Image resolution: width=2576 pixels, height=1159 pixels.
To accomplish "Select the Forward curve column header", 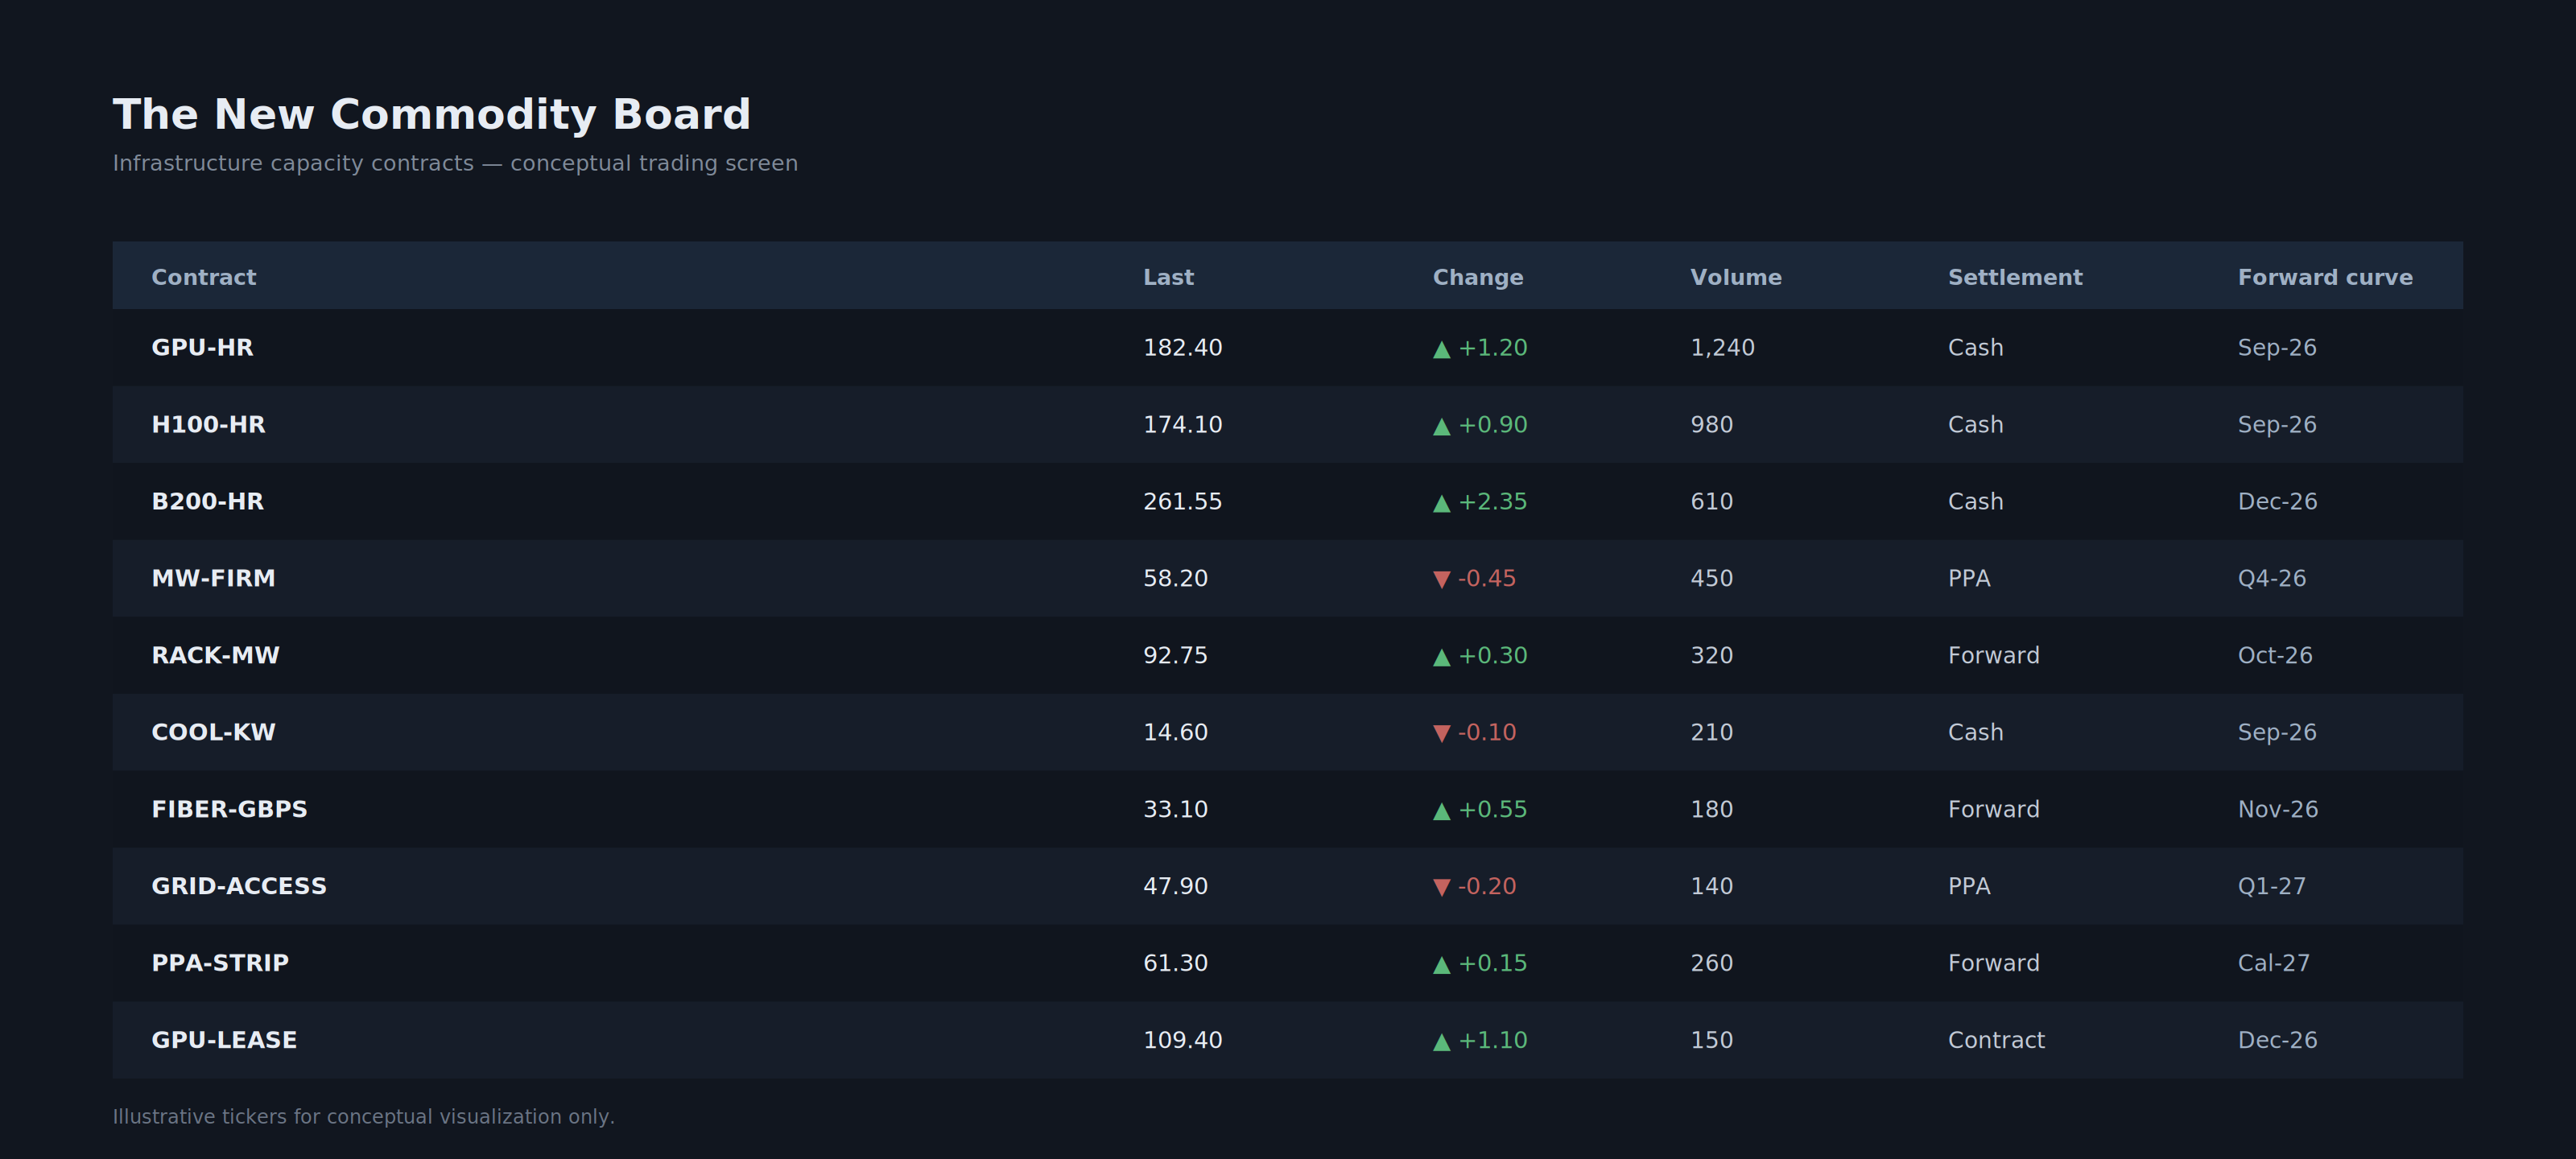I will tap(2325, 277).
